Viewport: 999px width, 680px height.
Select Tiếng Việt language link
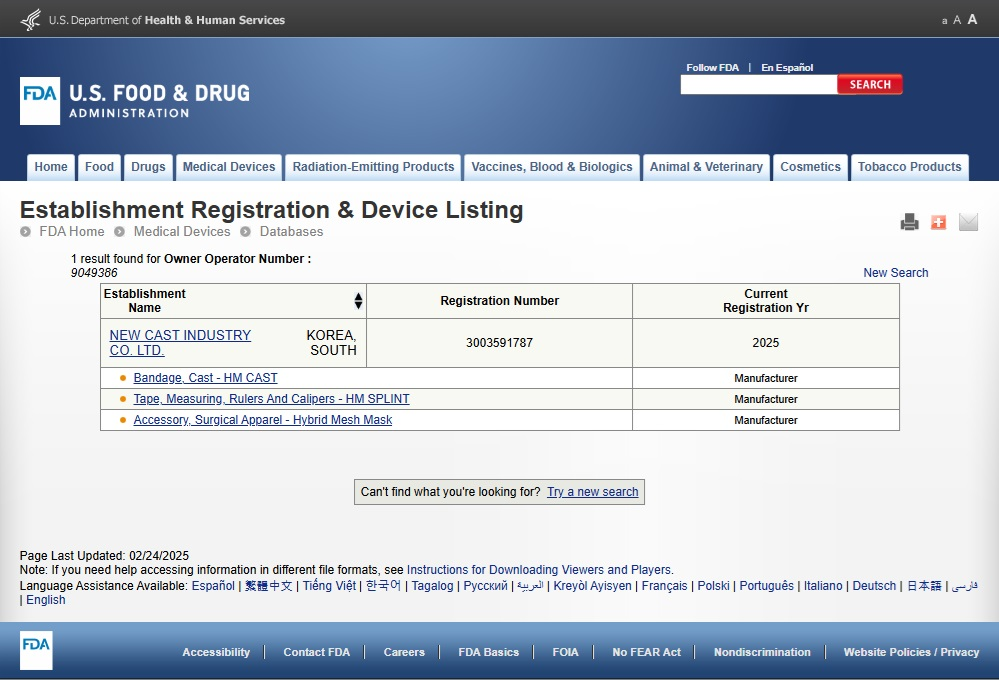coord(329,586)
